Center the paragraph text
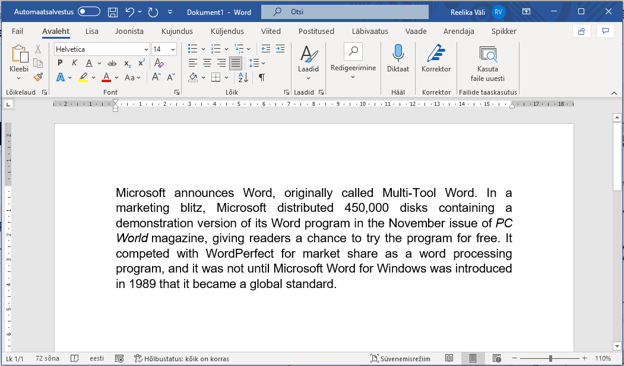Screen dimensions: 624x366 207,63
